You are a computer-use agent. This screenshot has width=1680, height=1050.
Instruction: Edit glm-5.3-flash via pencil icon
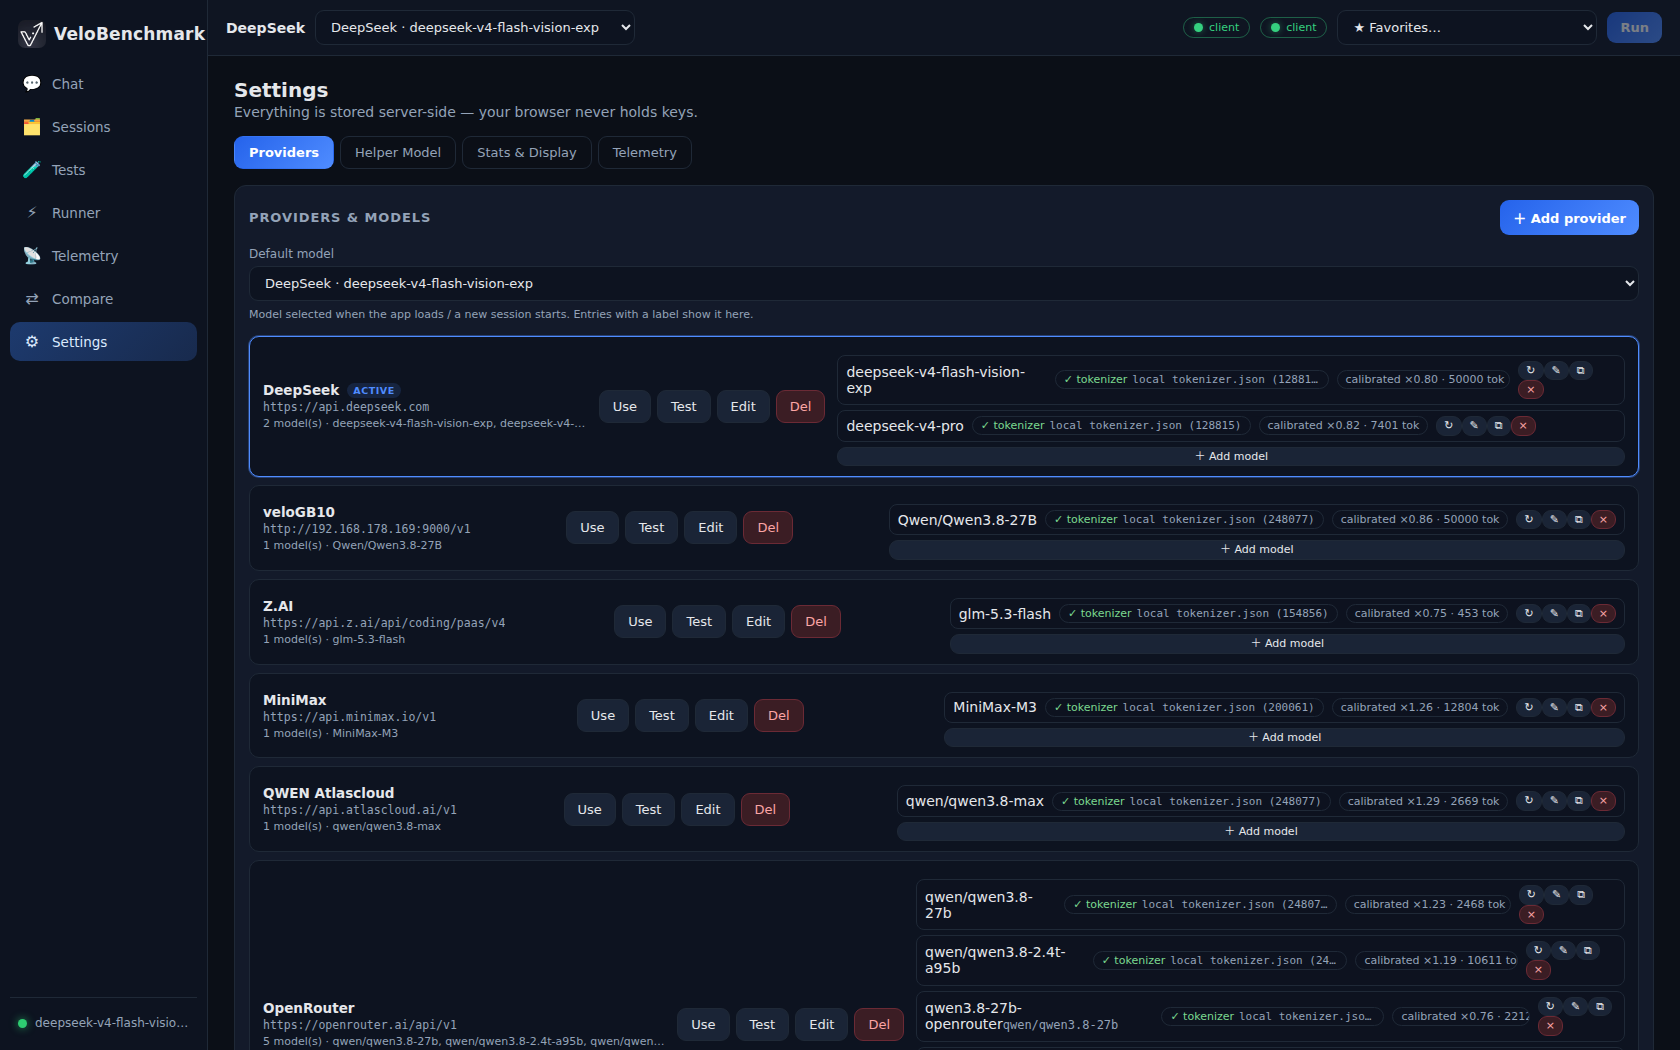point(1554,614)
